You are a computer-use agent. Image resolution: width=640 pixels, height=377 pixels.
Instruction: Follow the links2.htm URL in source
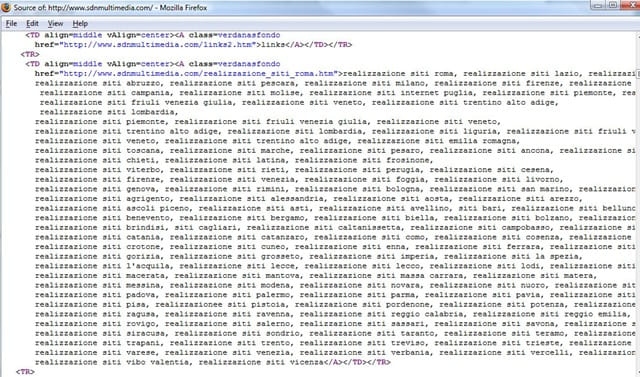click(157, 45)
